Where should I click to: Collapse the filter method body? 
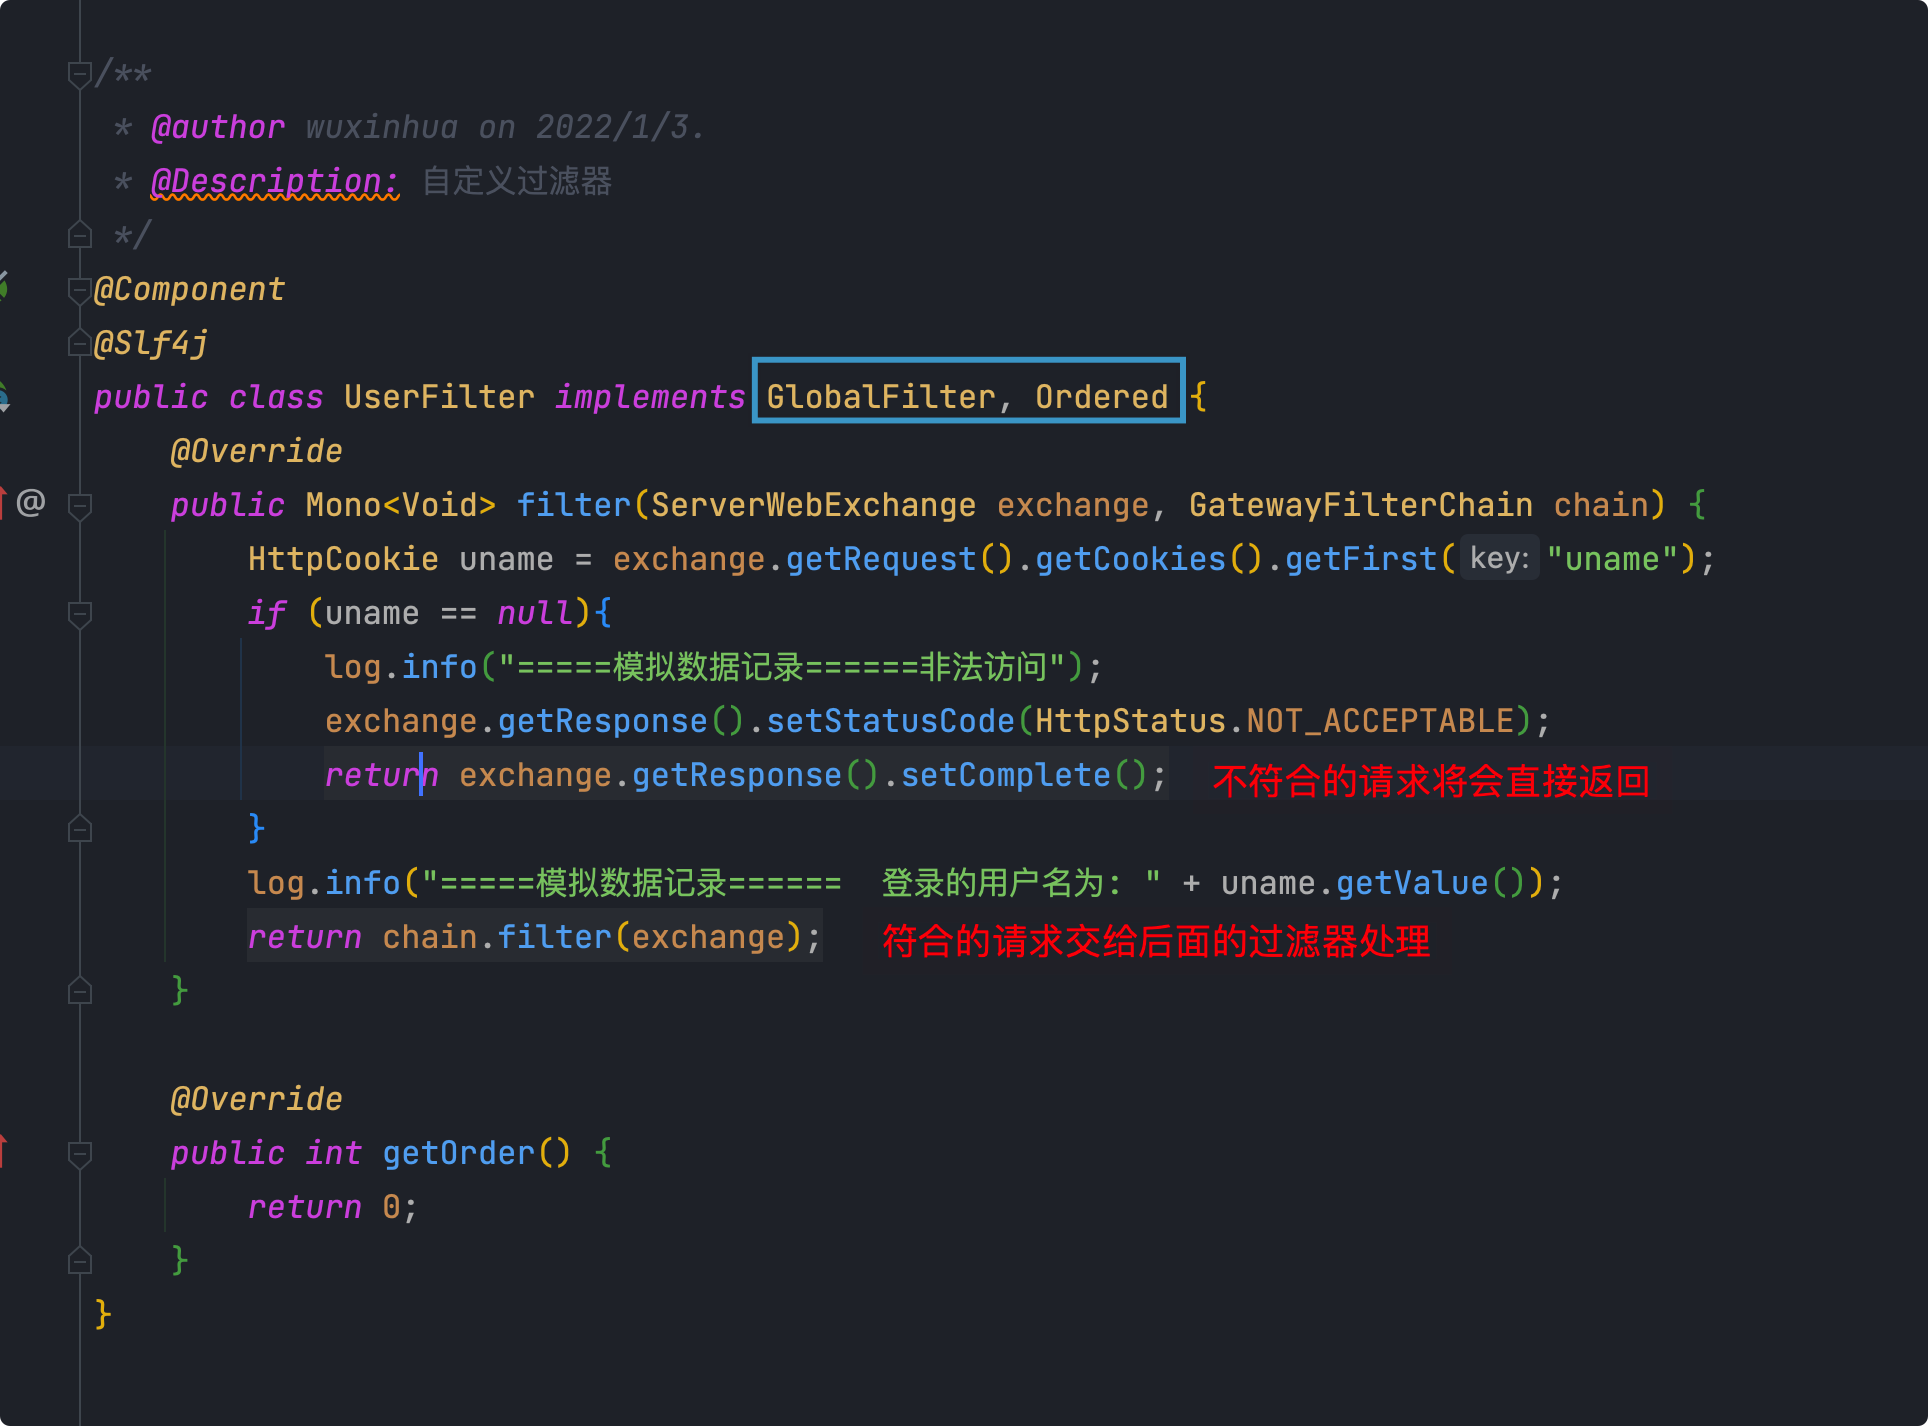pos(79,505)
